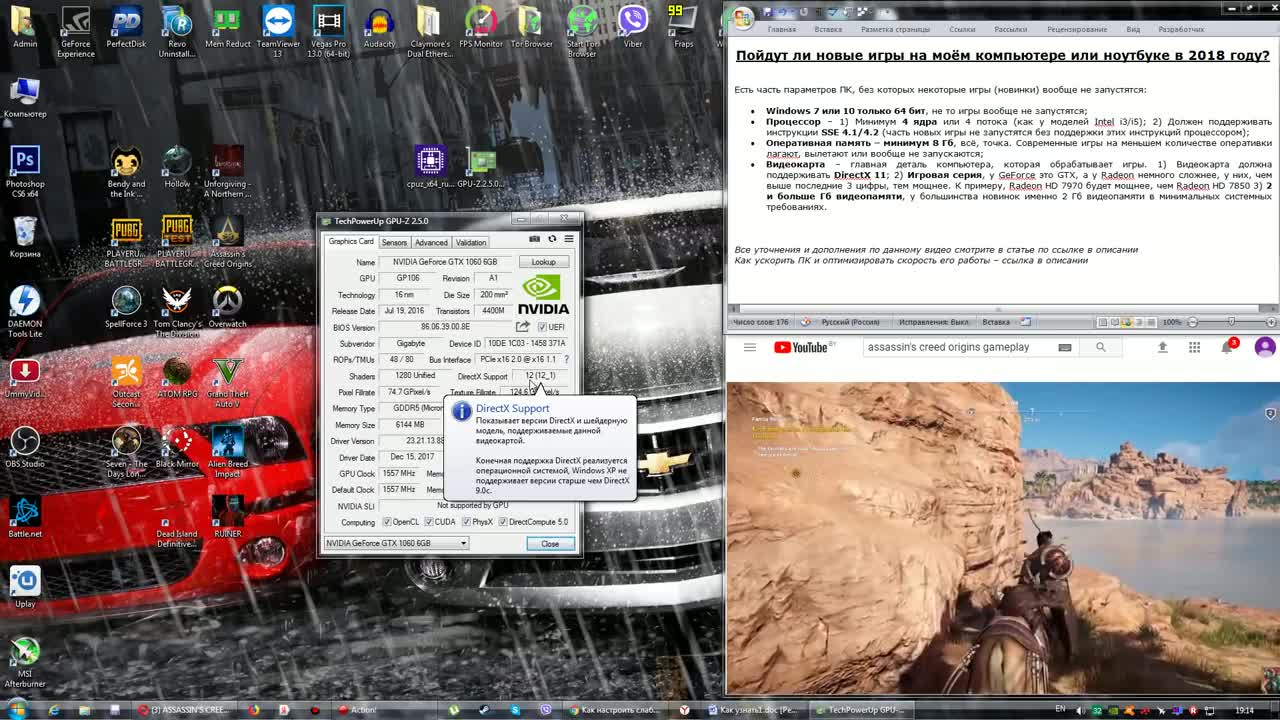This screenshot has width=1280, height=720.
Task: Open the Battle.net desktop shortcut
Action: click(25, 518)
